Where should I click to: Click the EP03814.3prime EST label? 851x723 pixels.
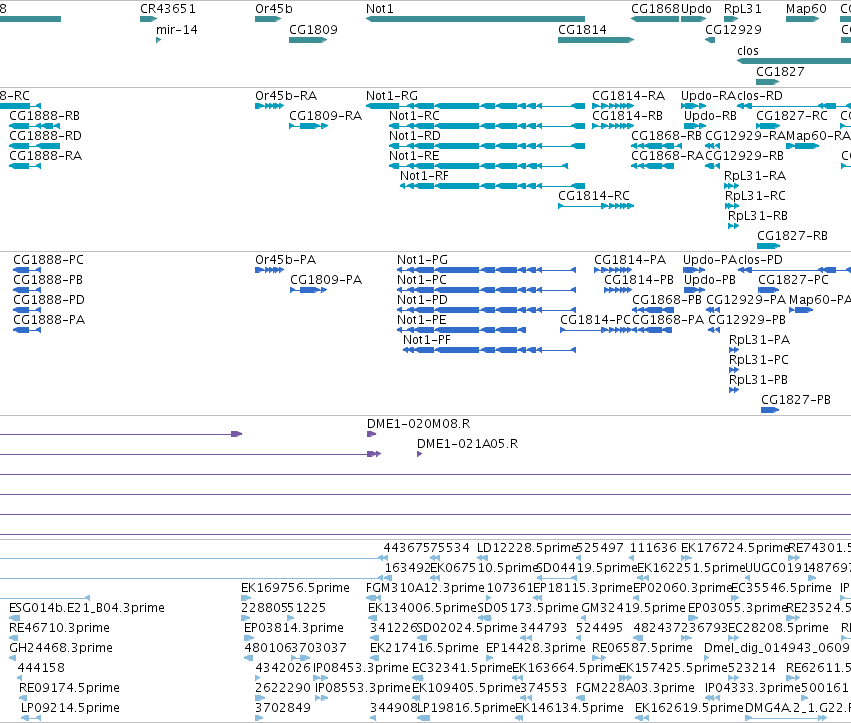point(294,627)
